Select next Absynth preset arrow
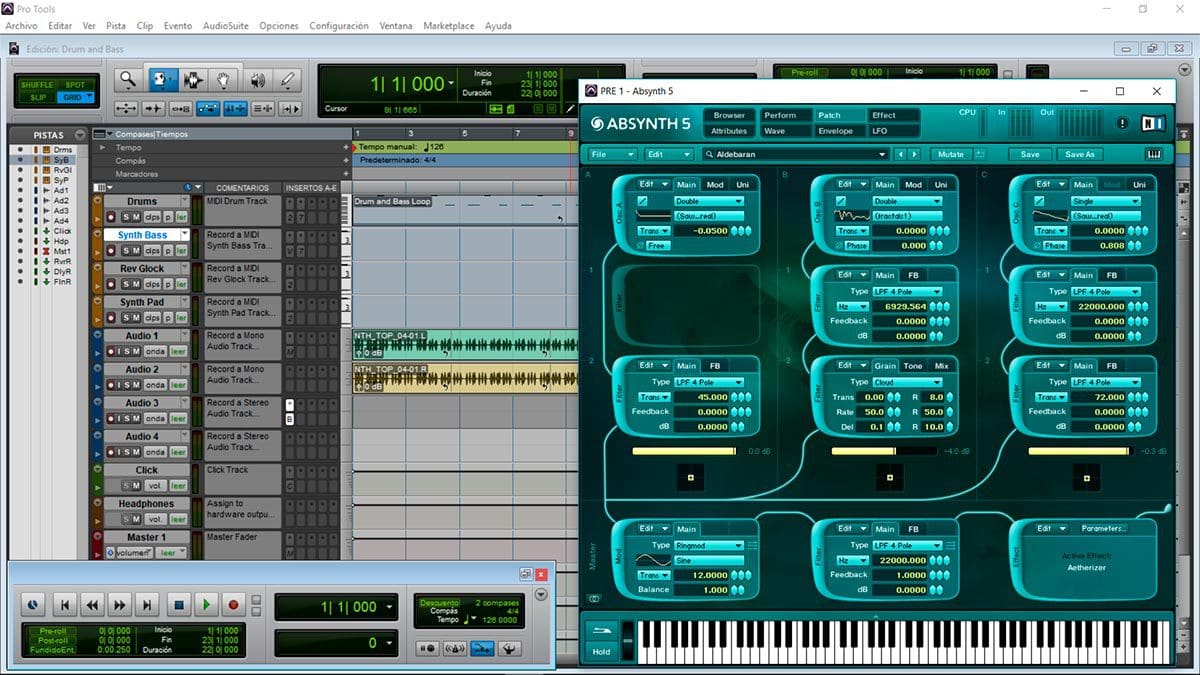Viewport: 1200px width, 675px height. 914,154
